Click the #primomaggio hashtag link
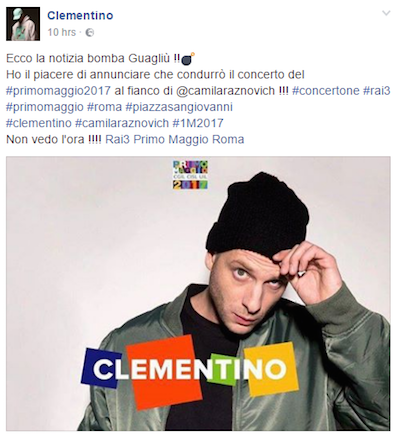This screenshot has width=400, height=438. click(45, 107)
